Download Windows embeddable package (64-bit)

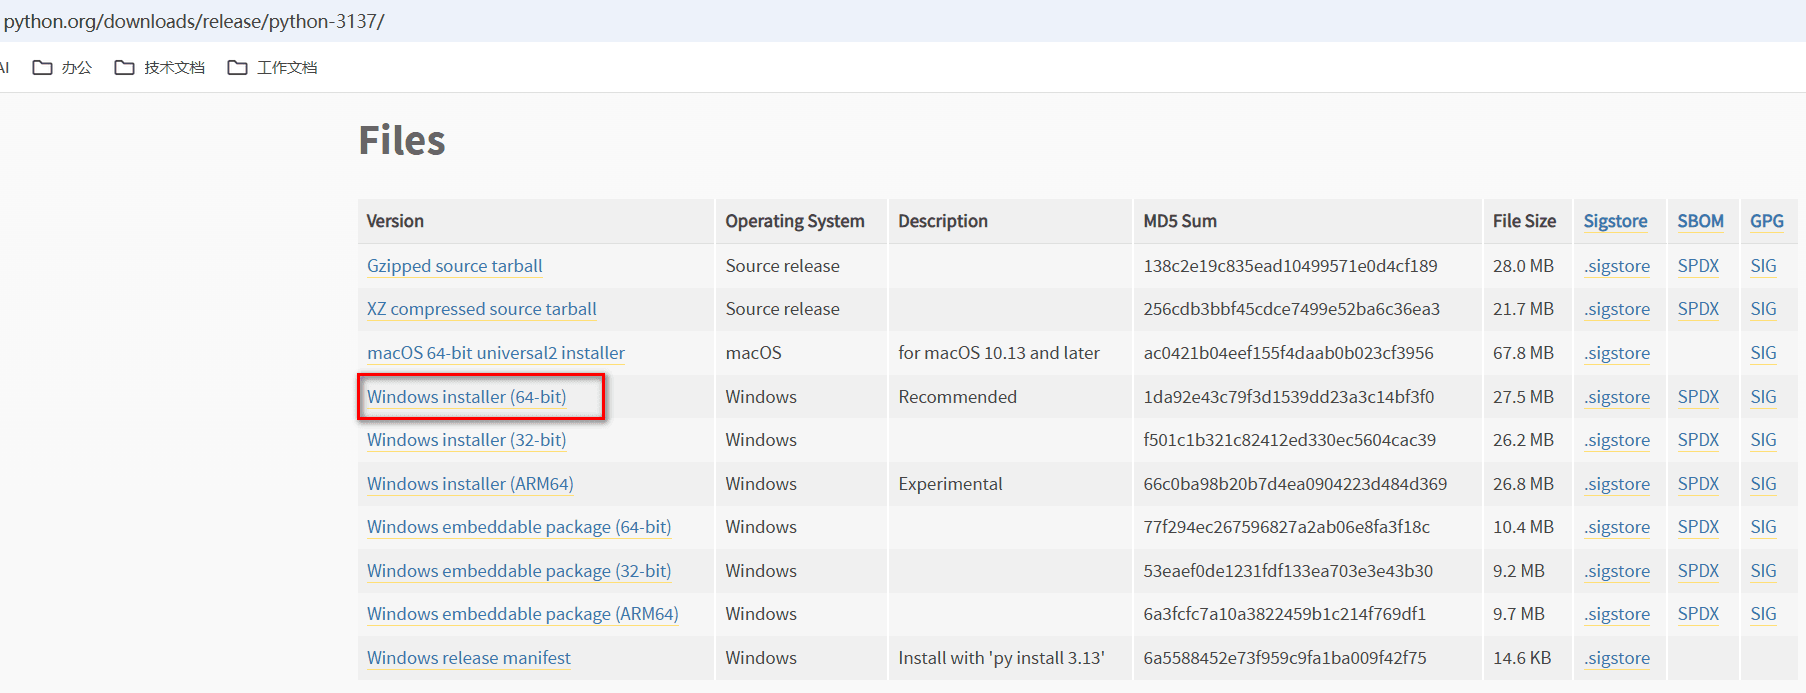[518, 527]
